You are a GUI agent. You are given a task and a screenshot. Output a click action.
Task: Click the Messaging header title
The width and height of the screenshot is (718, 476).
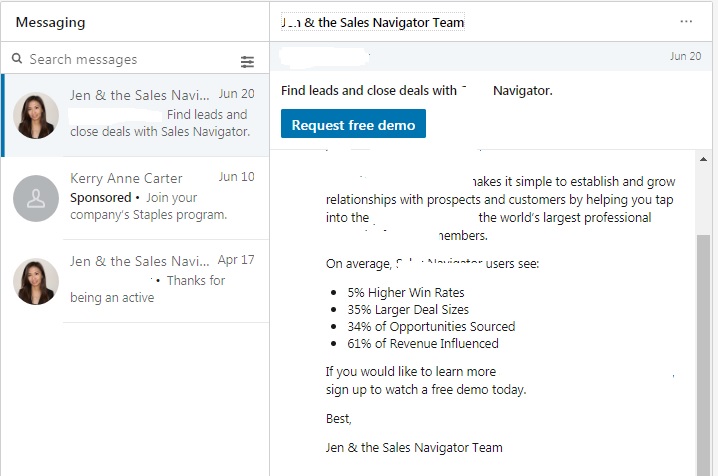pos(50,22)
